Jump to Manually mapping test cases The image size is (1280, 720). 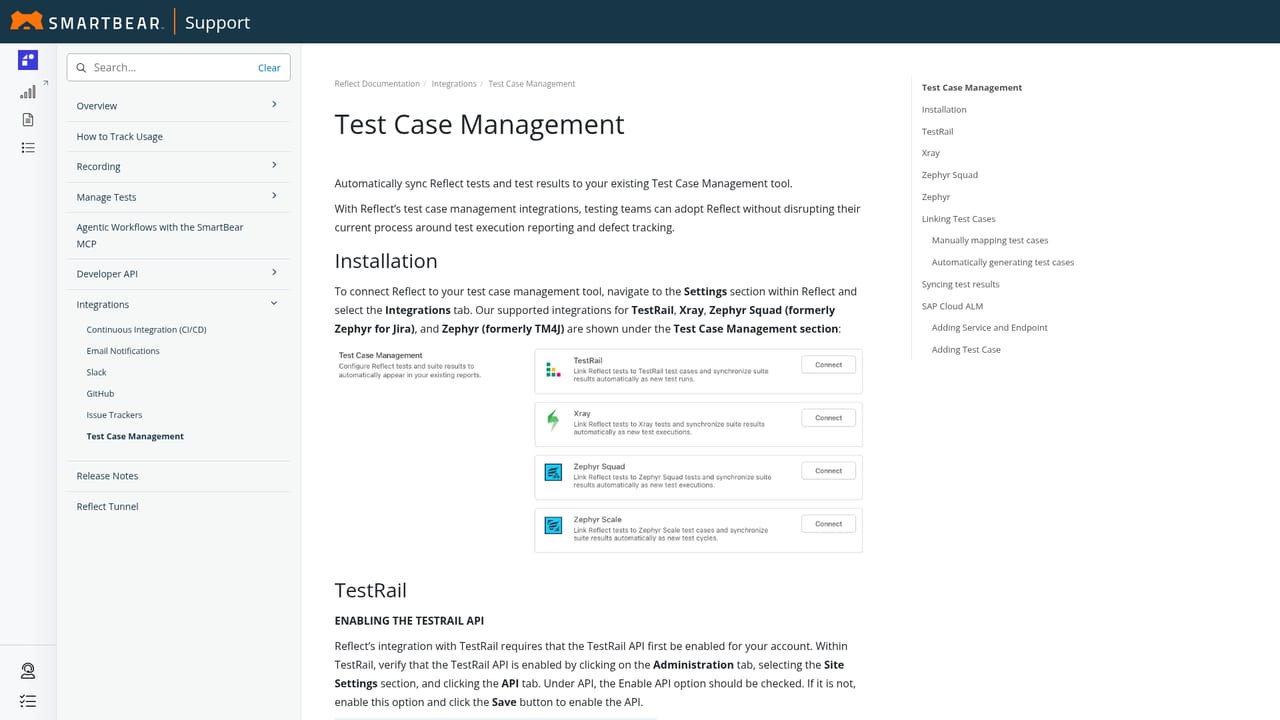(990, 241)
